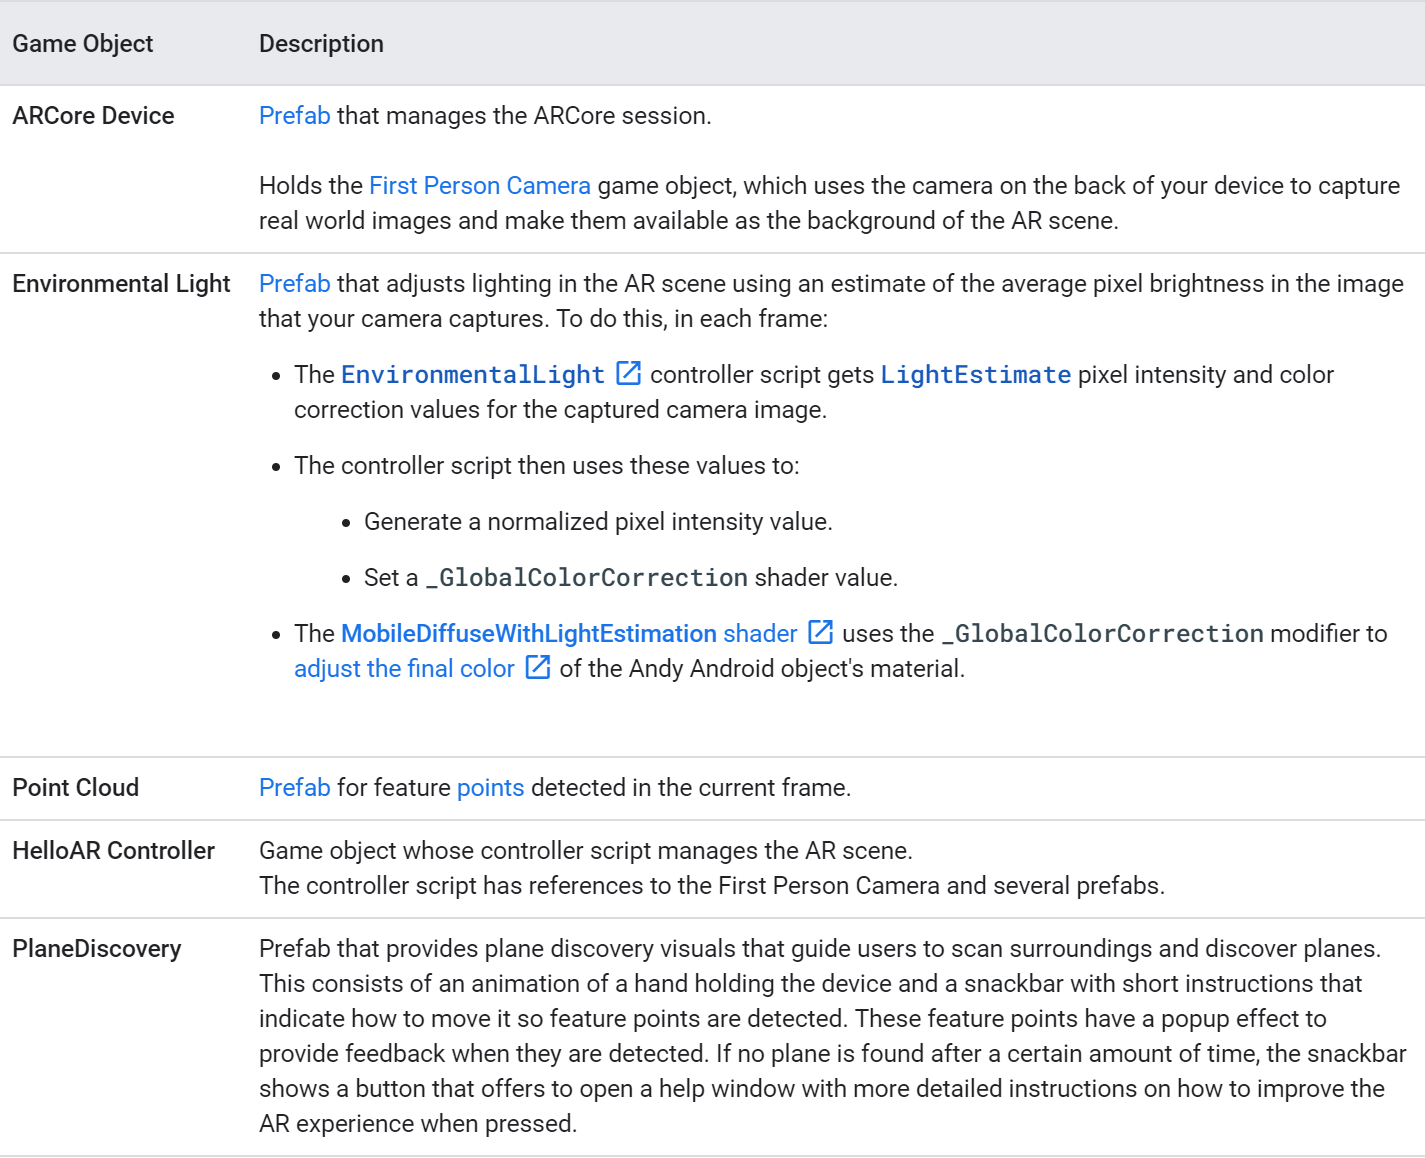
Task: Select the 'PlaneDiscovery' cell text
Action: [96, 949]
